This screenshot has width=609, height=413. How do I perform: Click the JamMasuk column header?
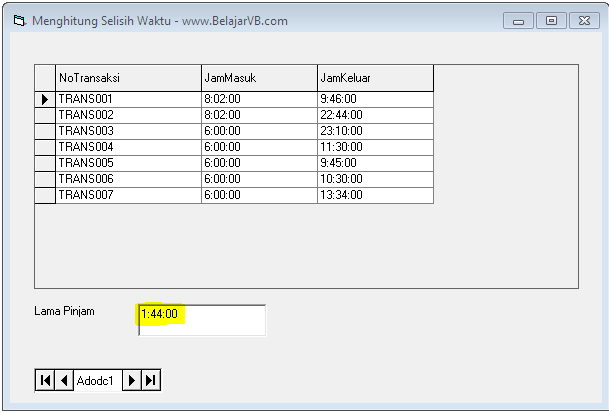pos(259,78)
